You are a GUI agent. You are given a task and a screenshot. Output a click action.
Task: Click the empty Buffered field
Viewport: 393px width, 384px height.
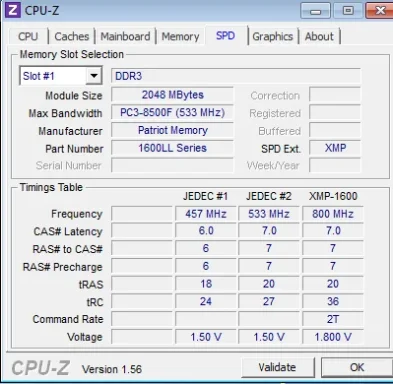pos(335,130)
